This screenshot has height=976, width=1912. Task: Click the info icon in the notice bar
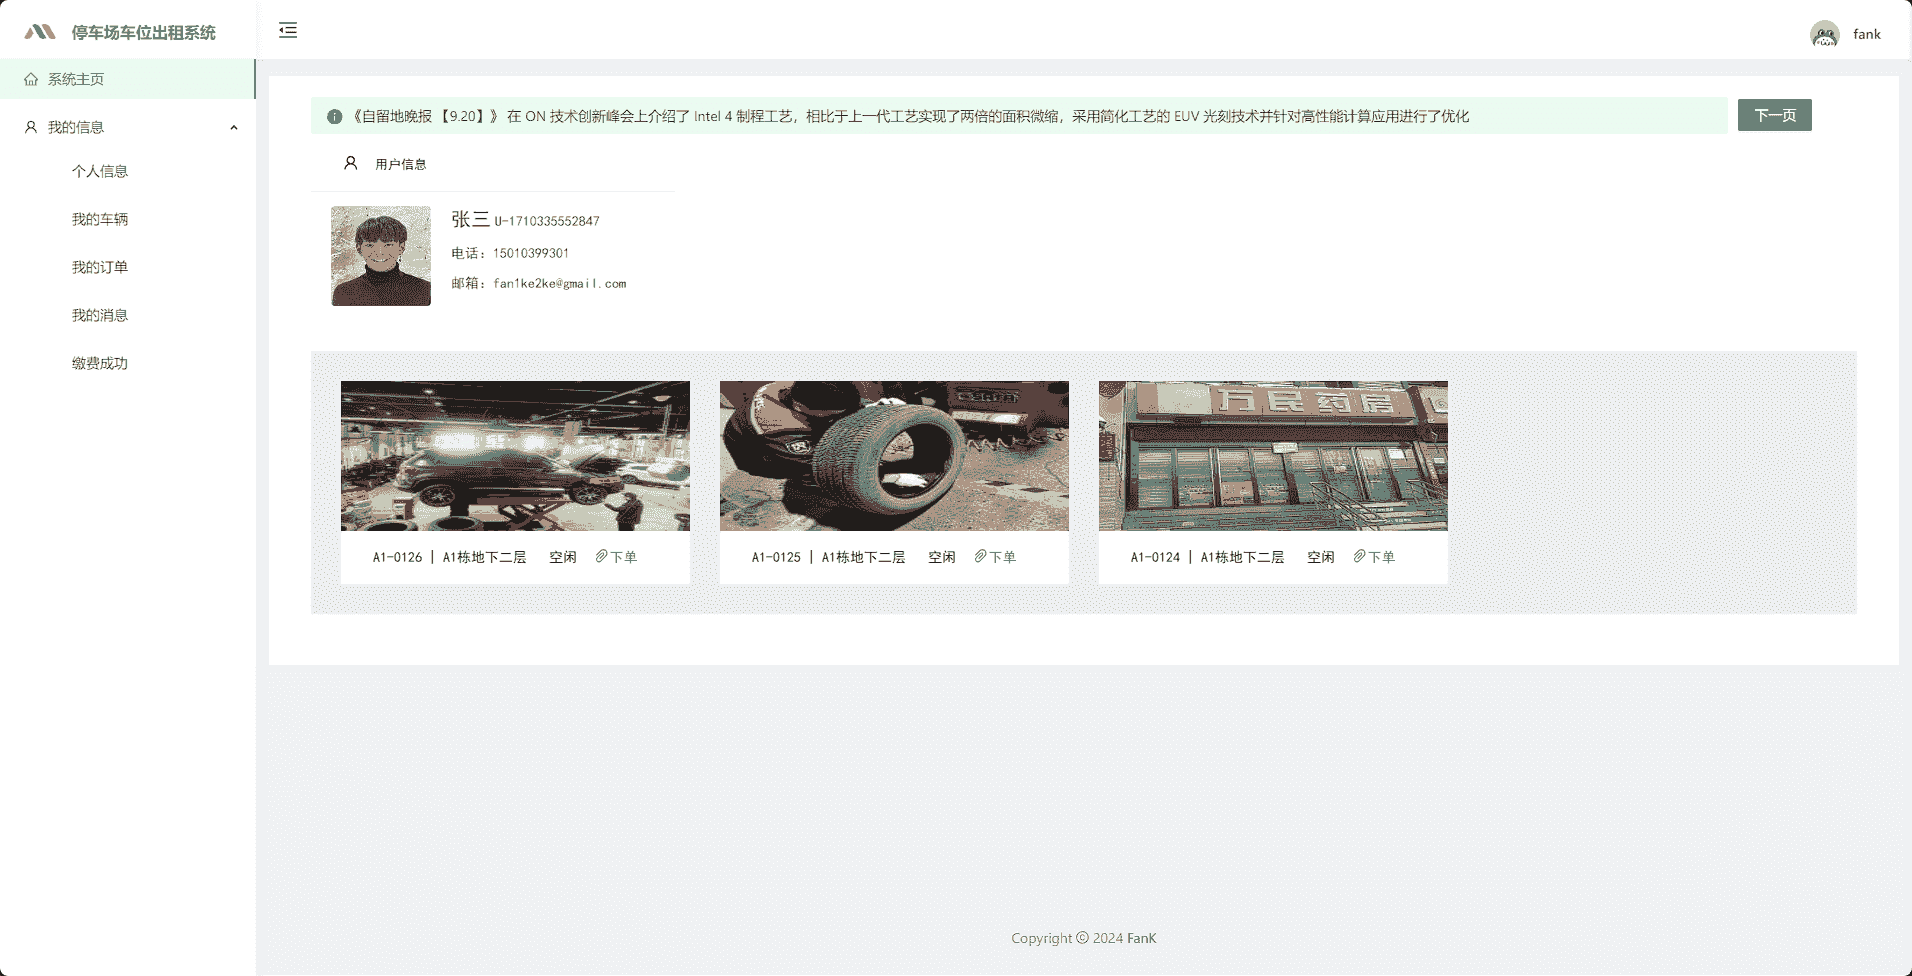pos(335,116)
